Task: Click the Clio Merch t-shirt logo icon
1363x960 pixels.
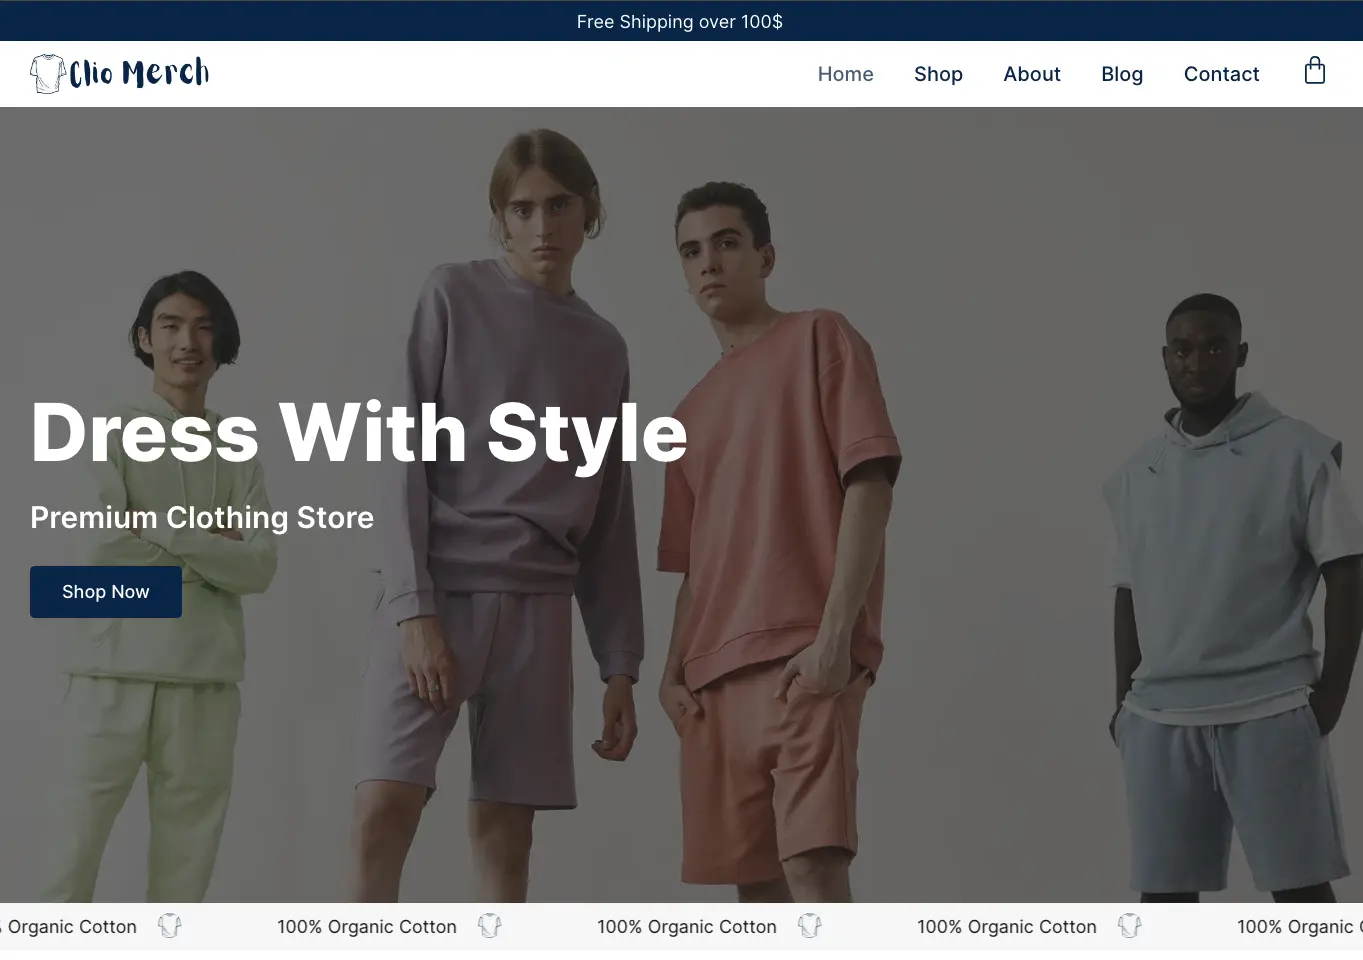Action: coord(46,73)
